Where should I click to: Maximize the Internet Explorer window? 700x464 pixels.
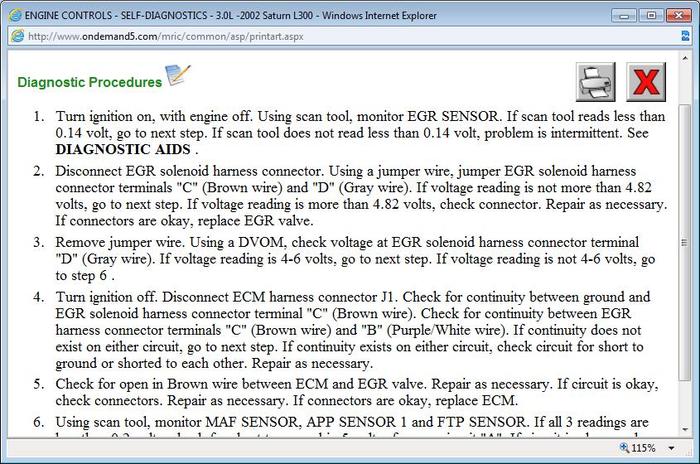(x=651, y=16)
